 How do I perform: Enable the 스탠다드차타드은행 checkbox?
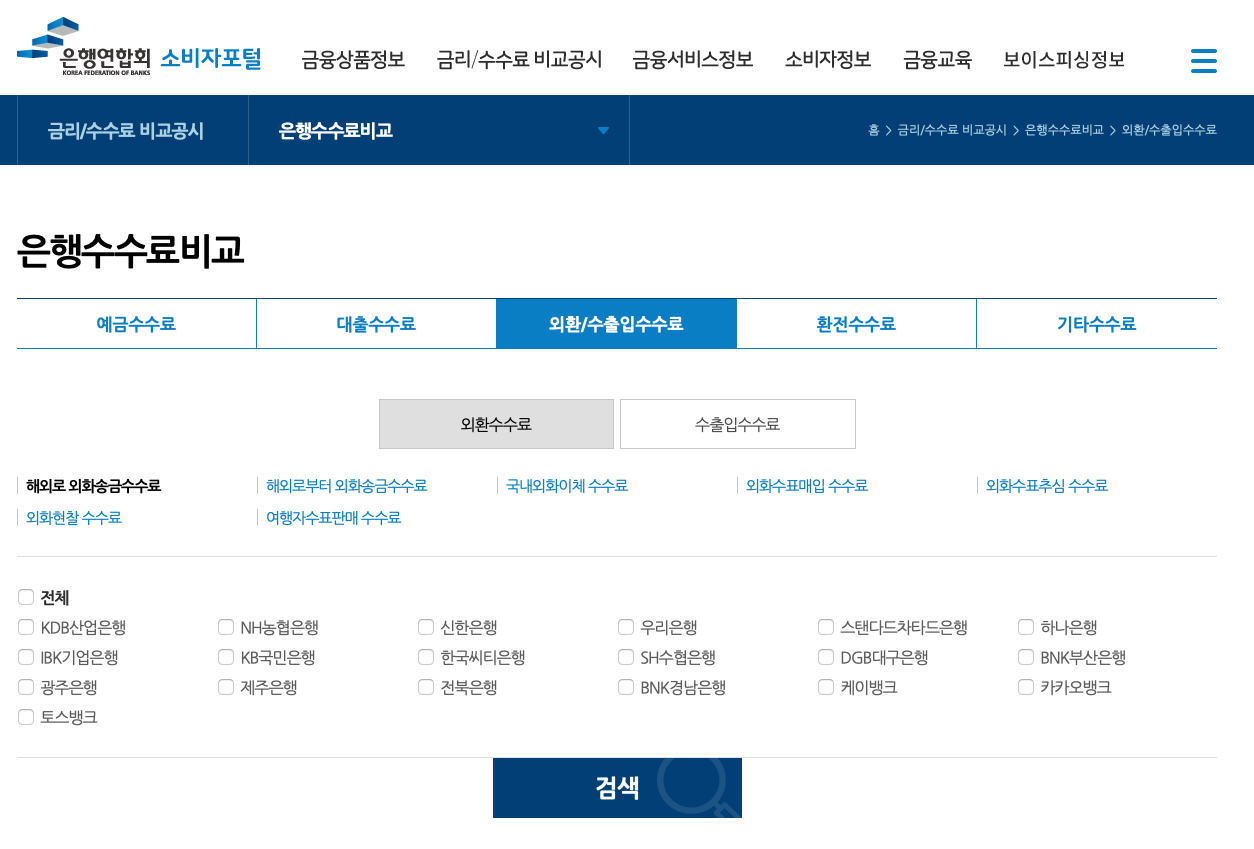(x=826, y=627)
